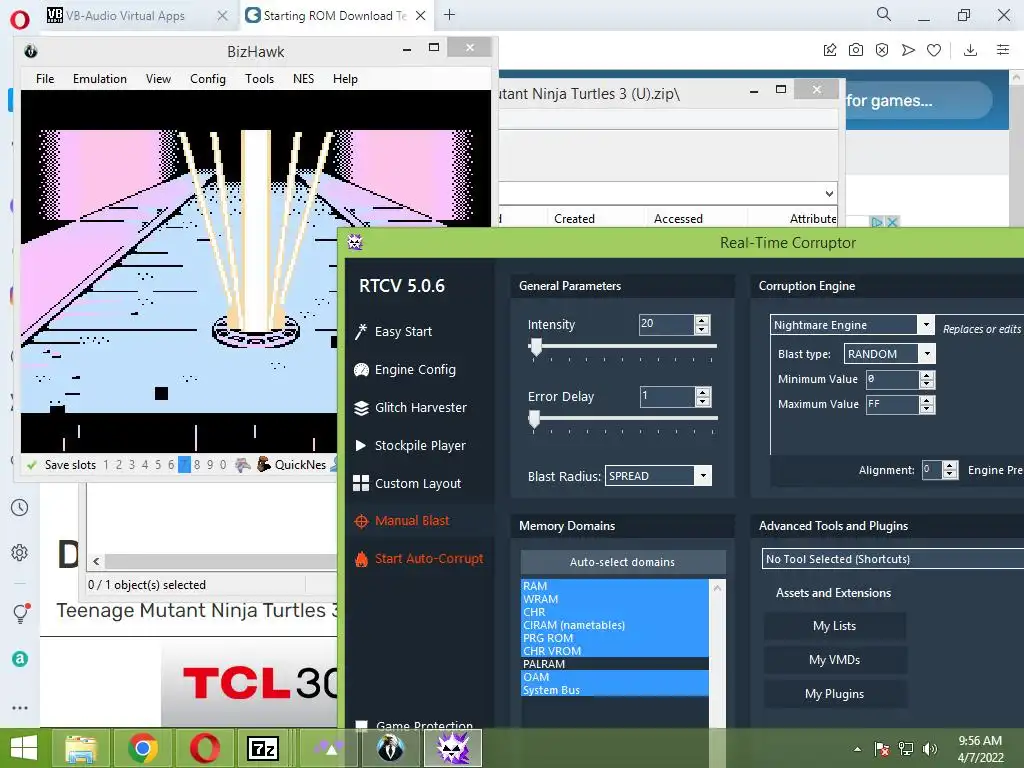
Task: Trigger Manual Blast crosshair icon
Action: coord(360,521)
